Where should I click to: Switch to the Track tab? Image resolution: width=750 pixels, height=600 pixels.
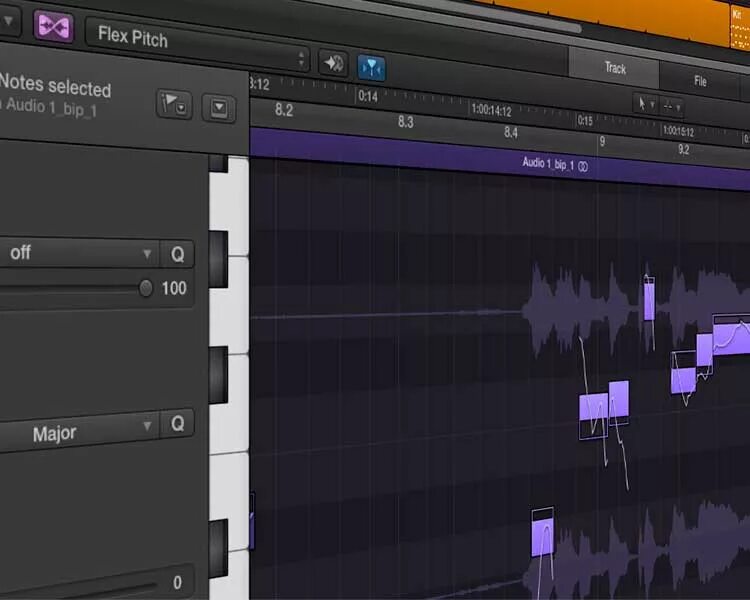pyautogui.click(x=615, y=68)
